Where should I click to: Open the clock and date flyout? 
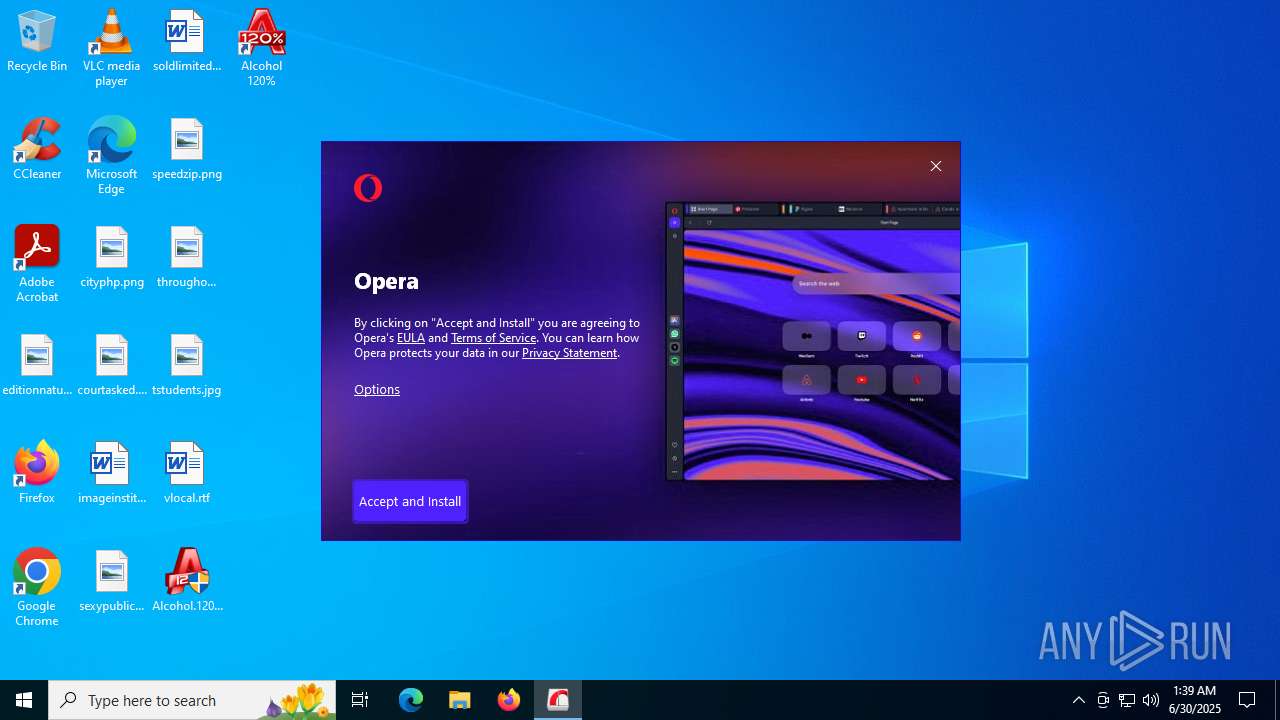1195,700
